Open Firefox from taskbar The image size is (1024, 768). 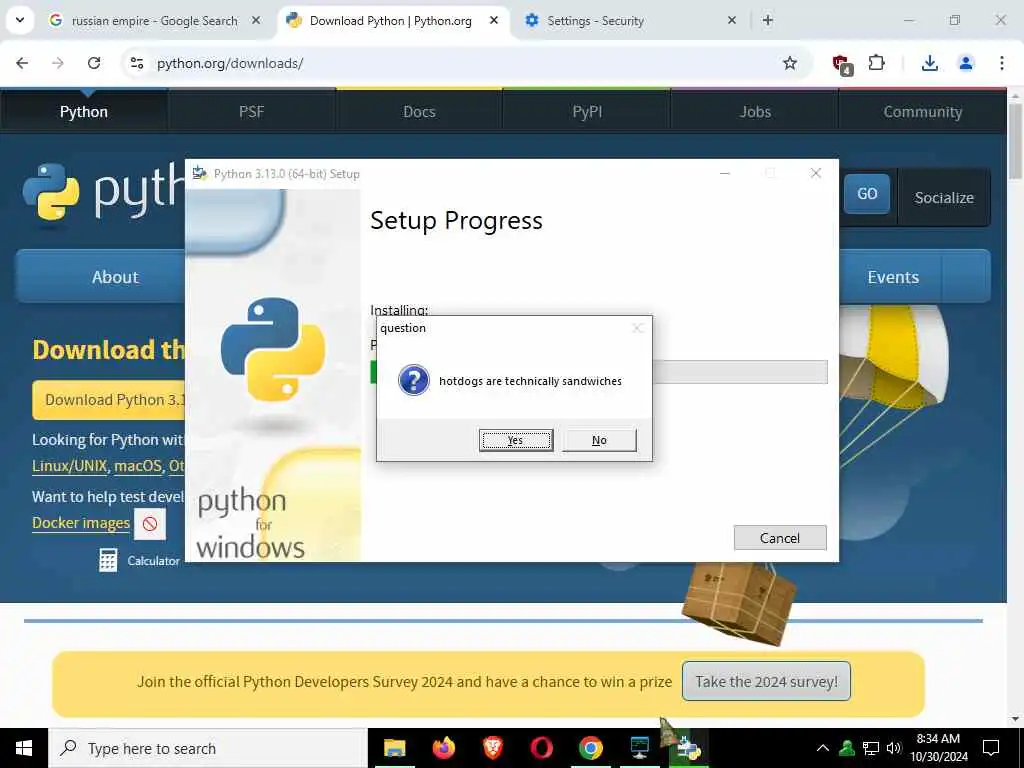coord(443,748)
